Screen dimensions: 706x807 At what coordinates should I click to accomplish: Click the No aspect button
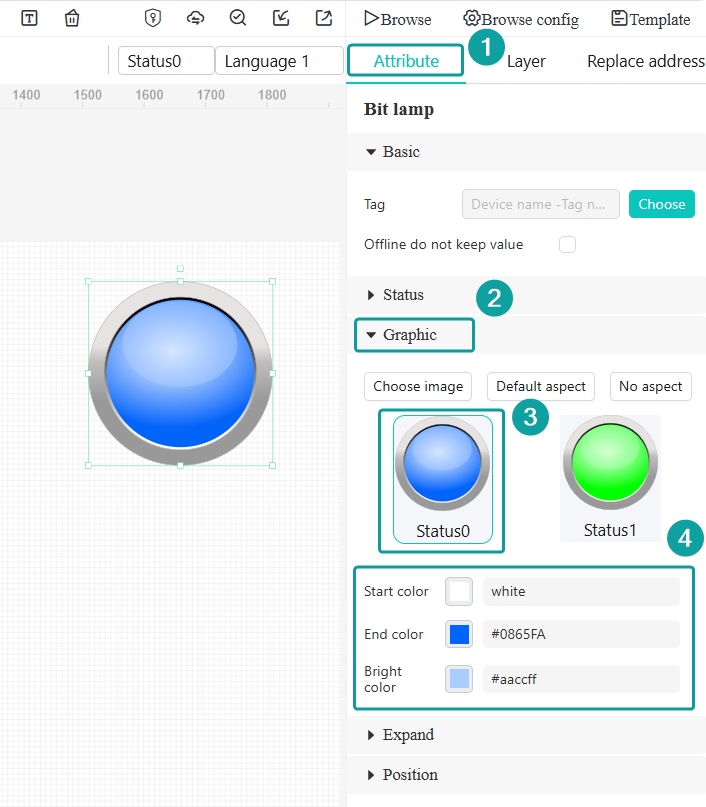click(650, 387)
